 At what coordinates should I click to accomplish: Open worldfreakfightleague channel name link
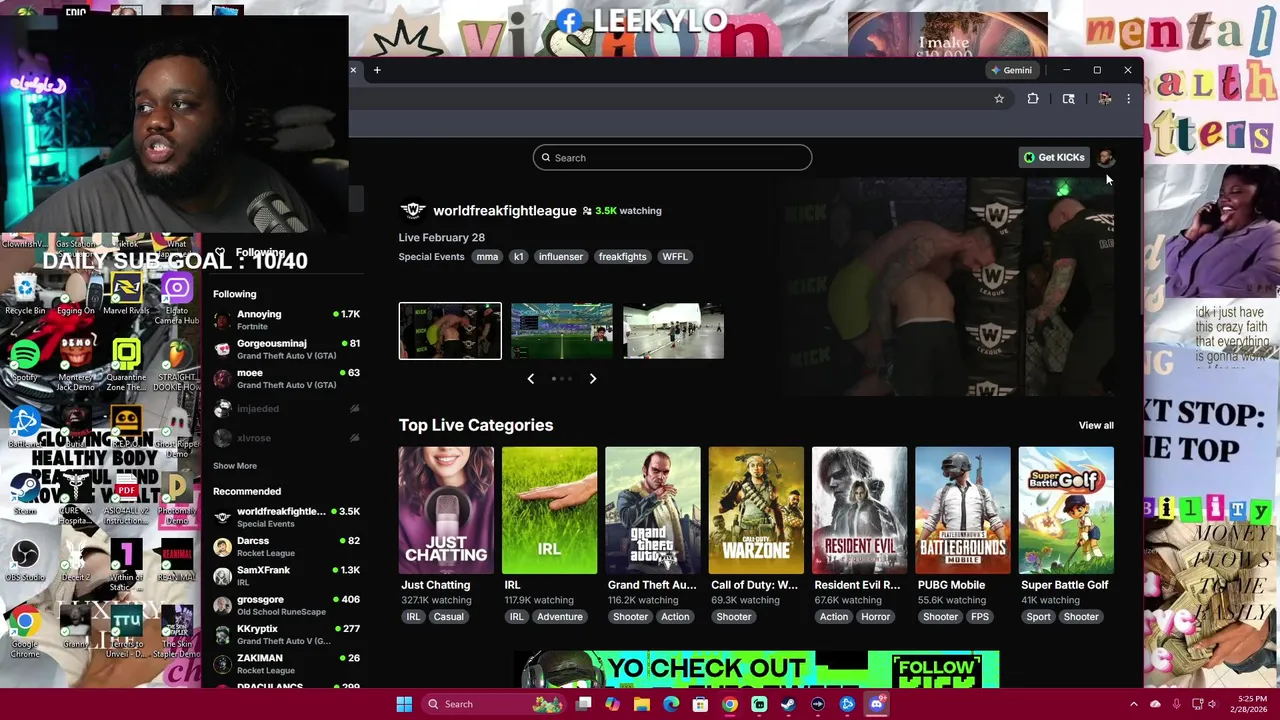[x=504, y=211]
